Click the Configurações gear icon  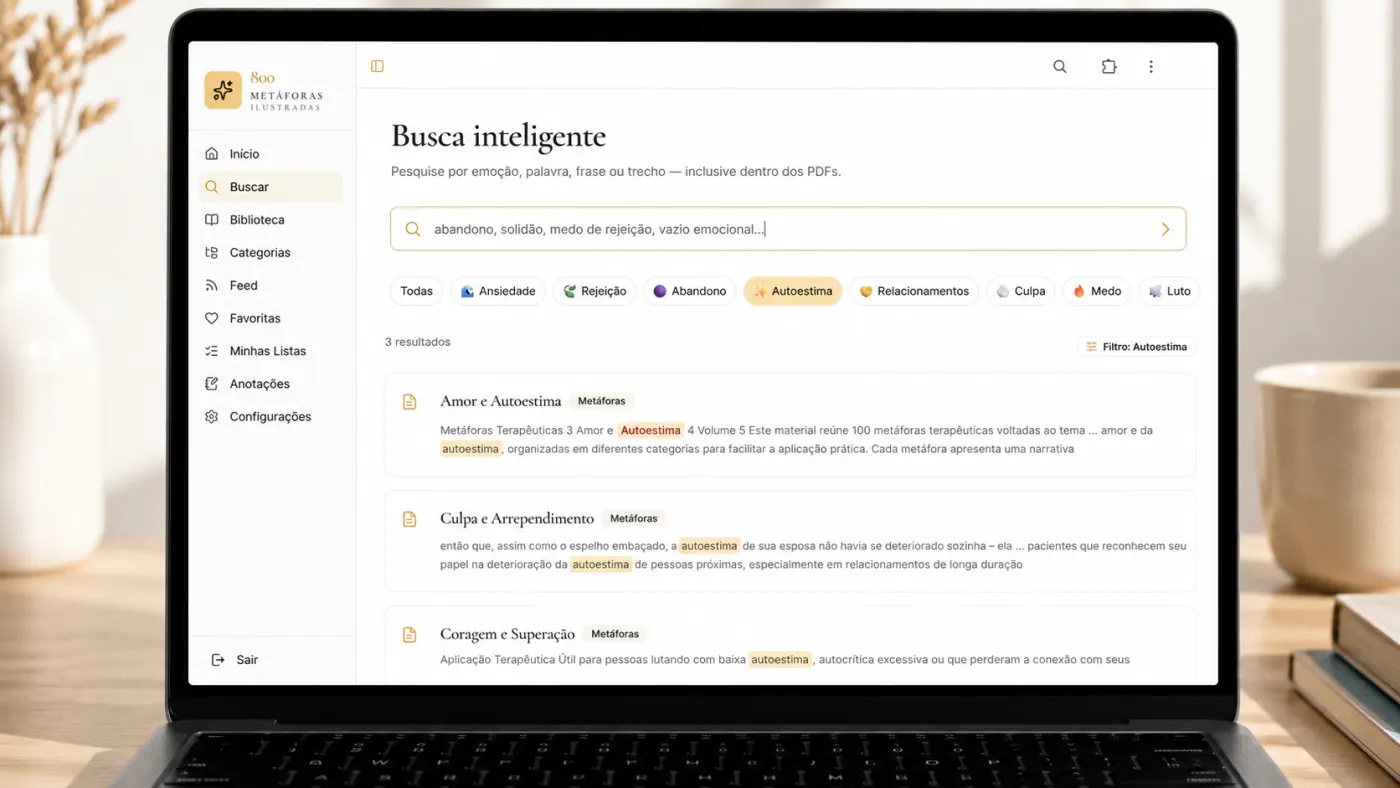pyautogui.click(x=211, y=417)
